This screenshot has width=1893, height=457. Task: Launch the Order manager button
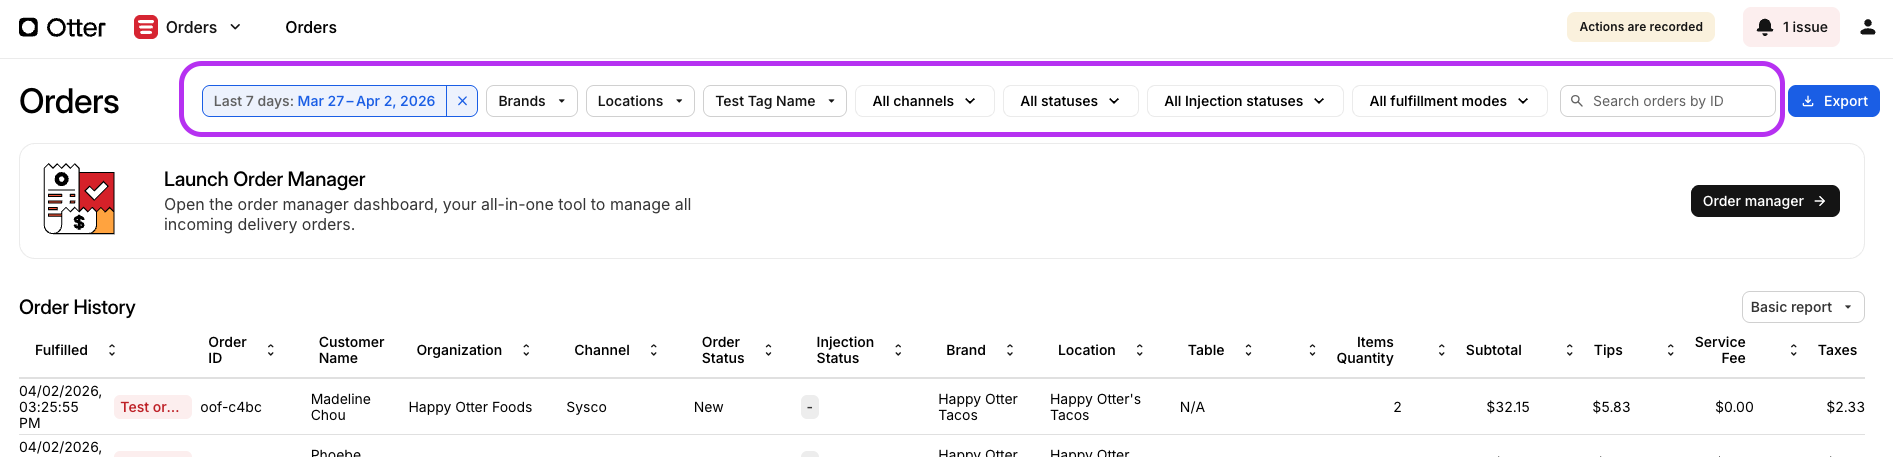1764,201
